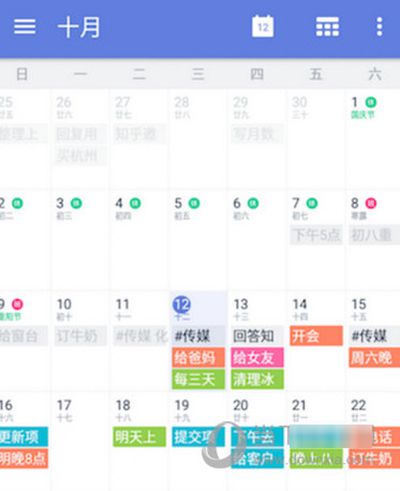The image size is (400, 491).
Task: Open the three-dot overflow menu
Action: 379,27
